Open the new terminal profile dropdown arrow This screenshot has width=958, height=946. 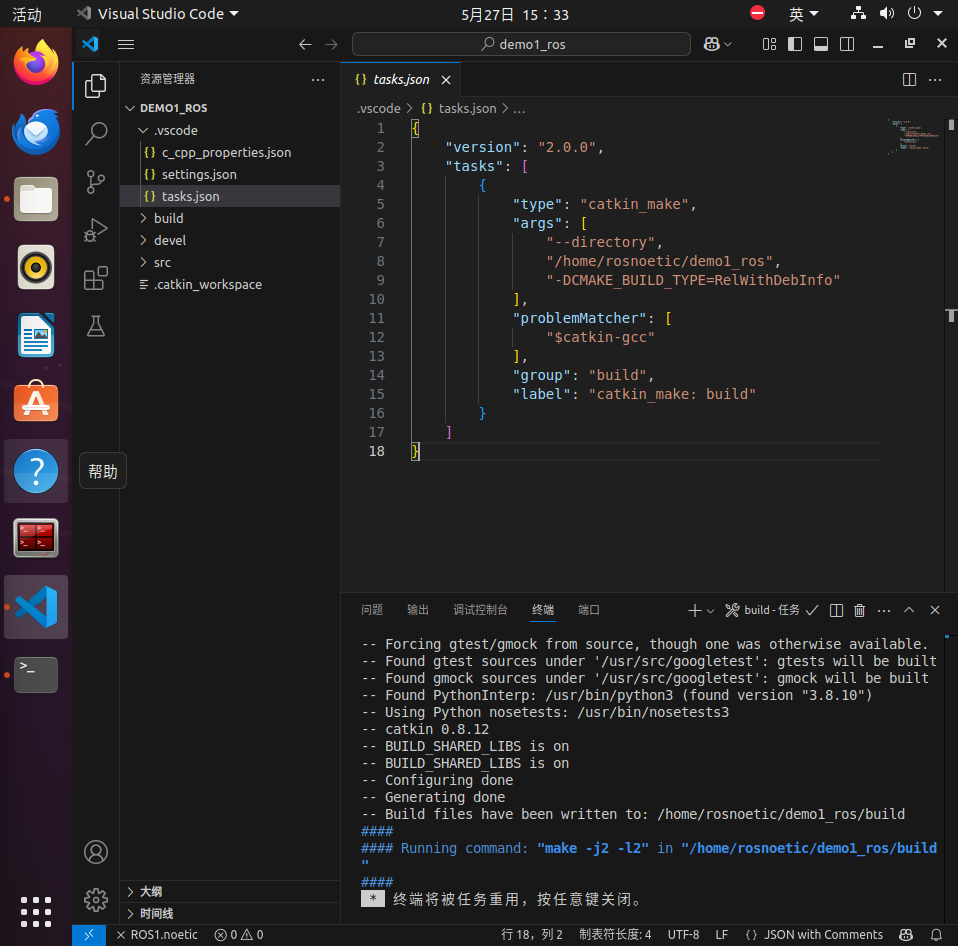point(710,611)
